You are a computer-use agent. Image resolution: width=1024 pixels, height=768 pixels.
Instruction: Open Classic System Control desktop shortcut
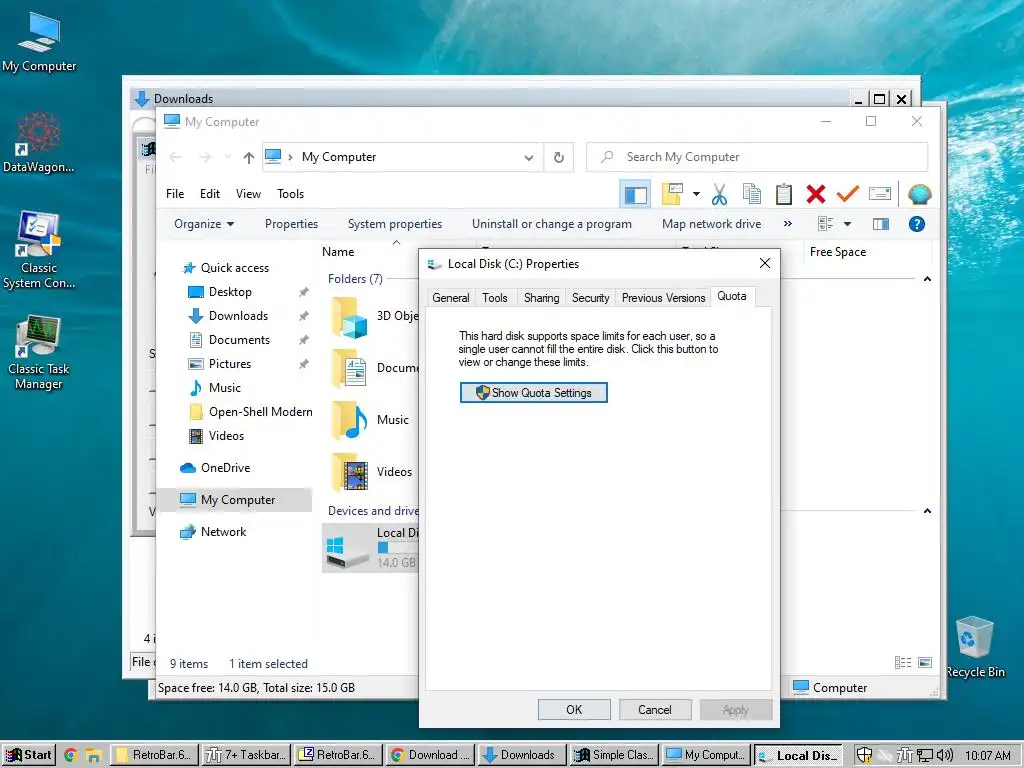pyautogui.click(x=39, y=250)
